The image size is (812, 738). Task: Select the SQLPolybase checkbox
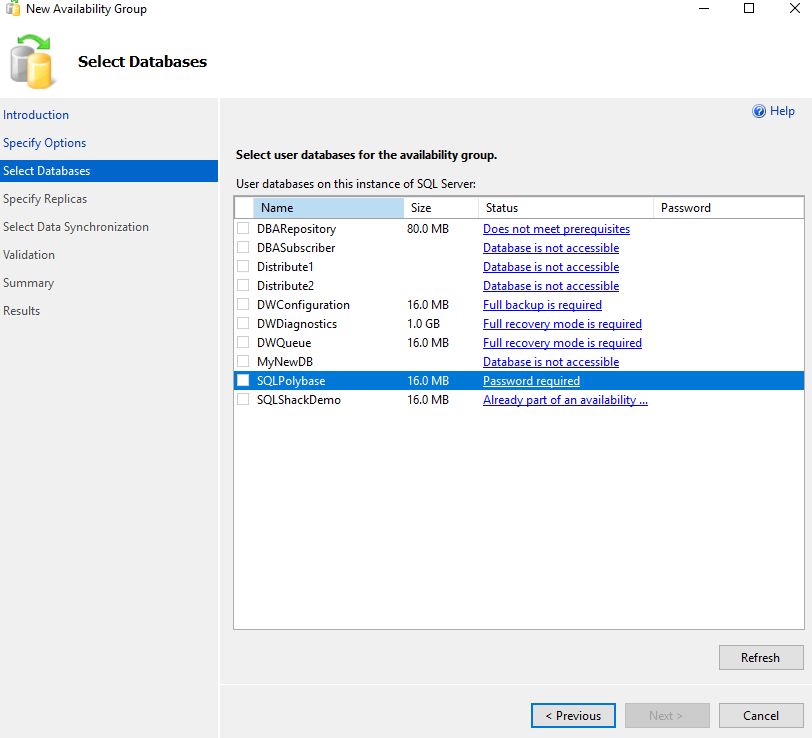tap(241, 380)
